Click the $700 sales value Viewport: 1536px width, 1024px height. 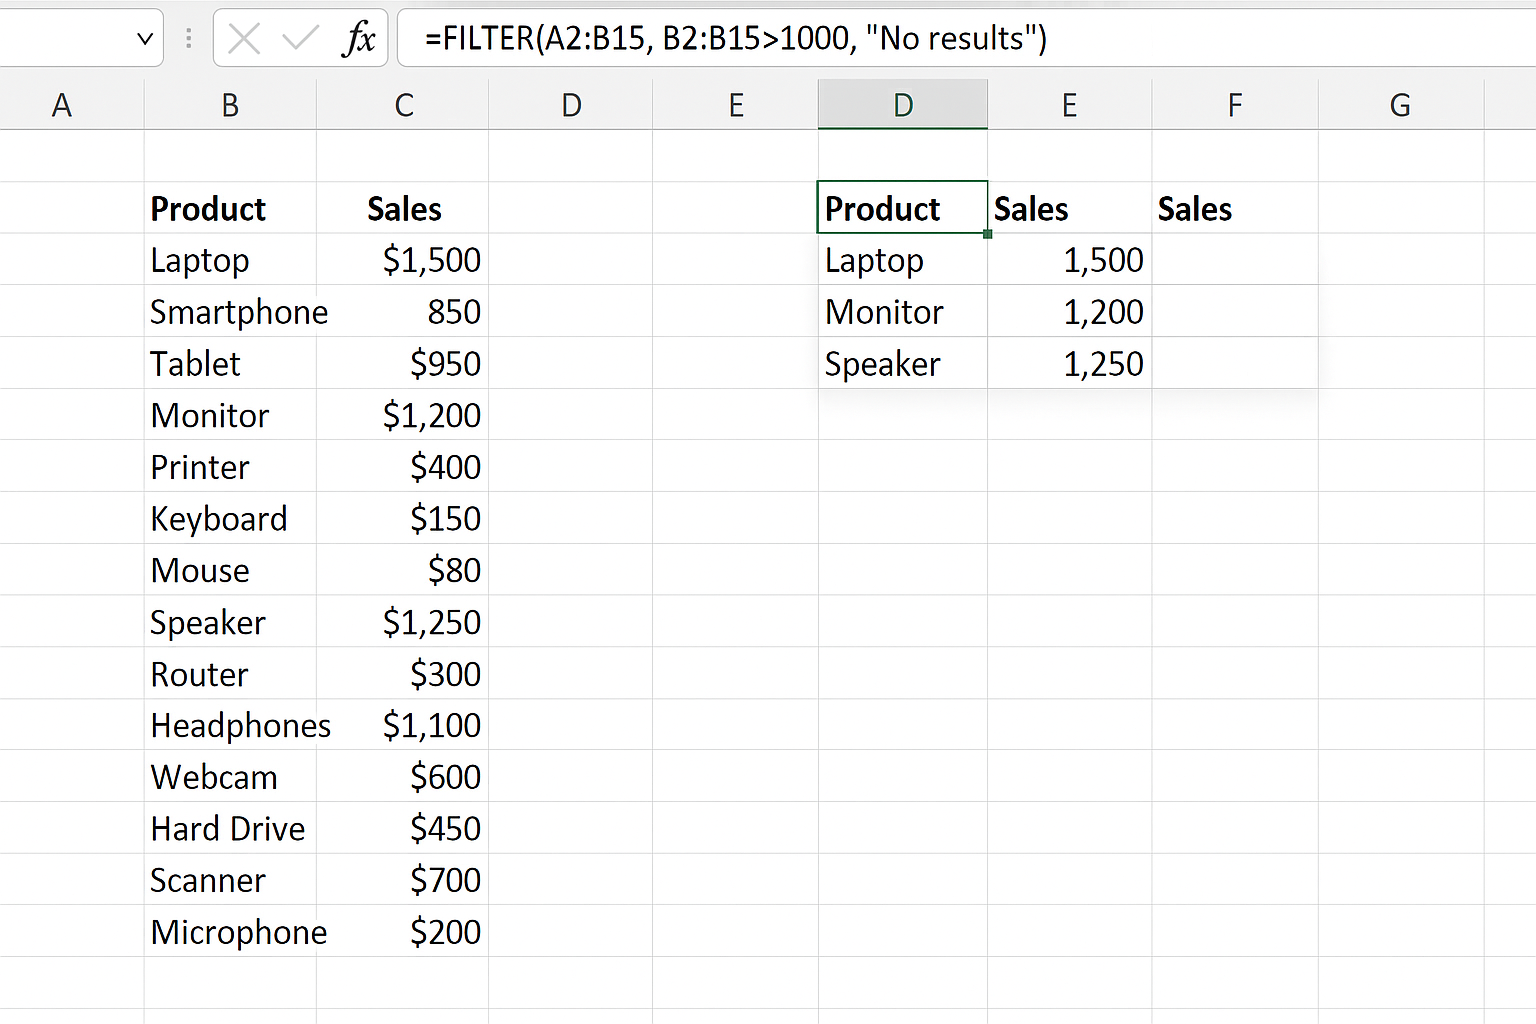coord(445,880)
